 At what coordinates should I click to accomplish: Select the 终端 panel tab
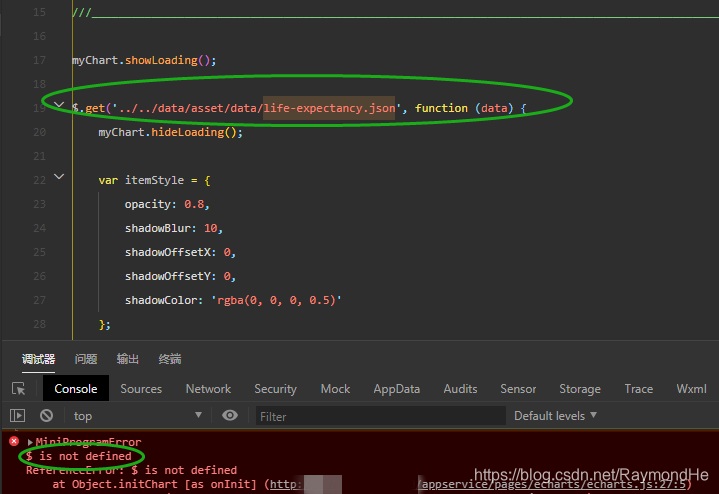[x=170, y=359]
